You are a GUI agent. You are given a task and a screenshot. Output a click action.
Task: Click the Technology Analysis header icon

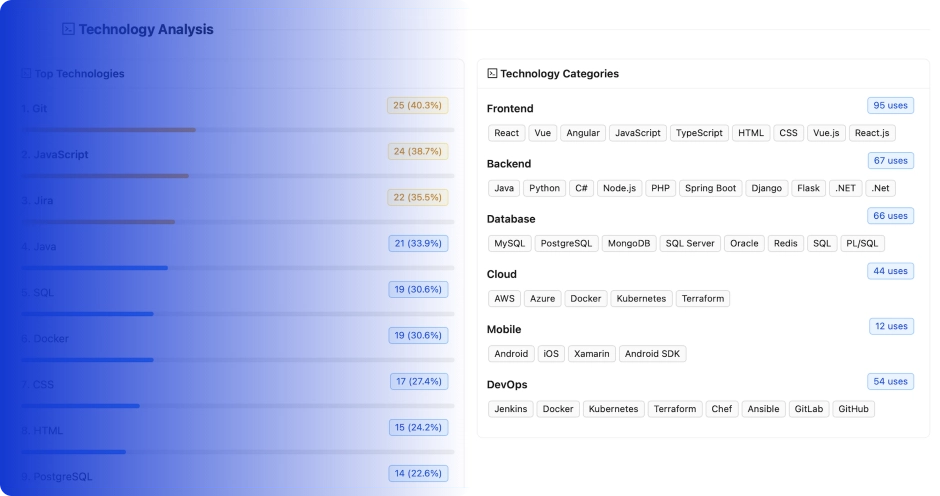[68, 29]
